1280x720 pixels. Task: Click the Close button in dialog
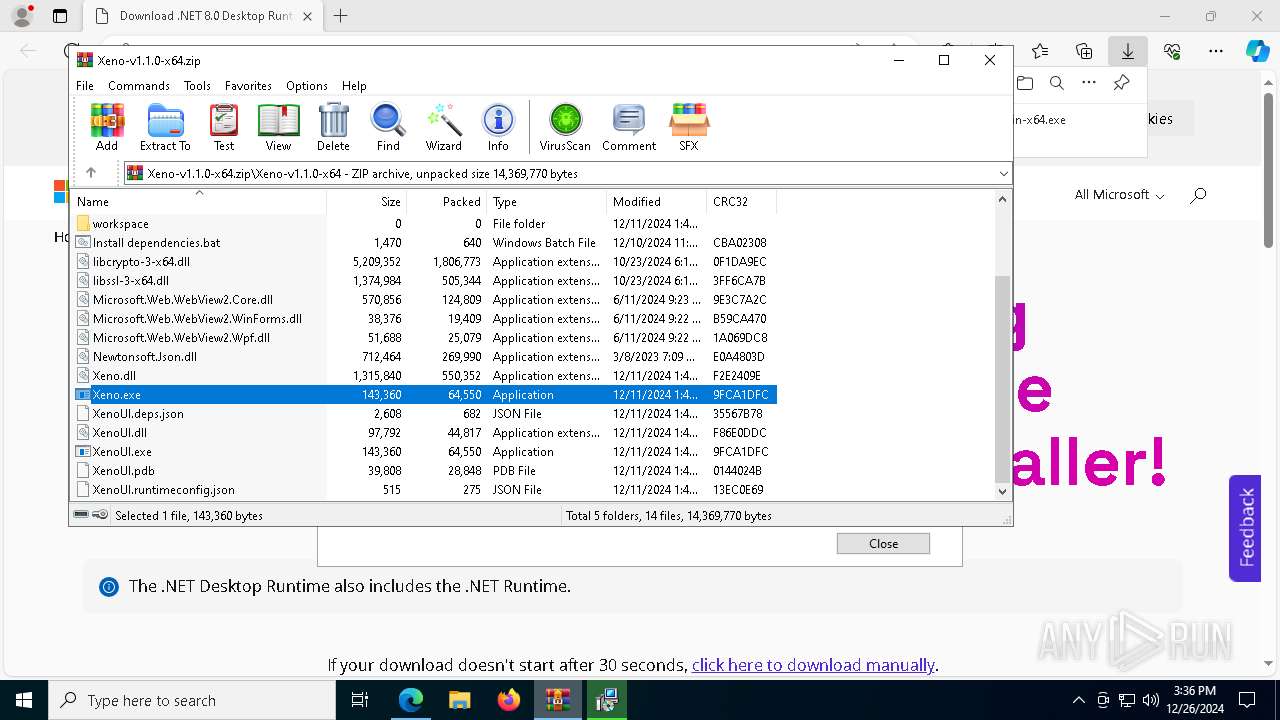(883, 544)
